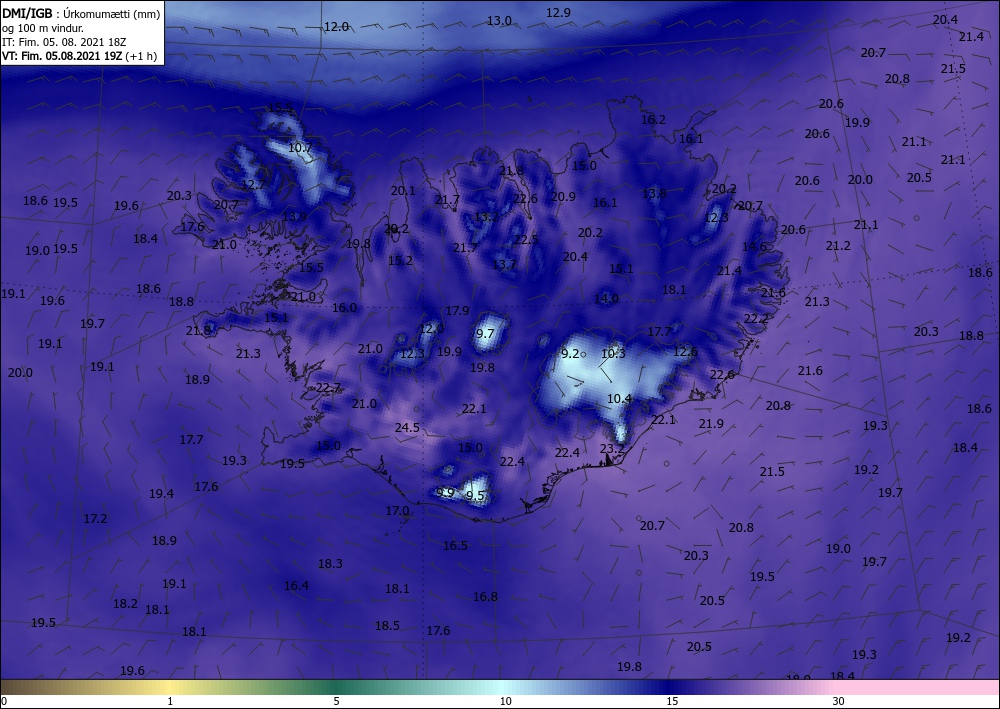Select the 14.0 value in the interior

click(x=607, y=298)
